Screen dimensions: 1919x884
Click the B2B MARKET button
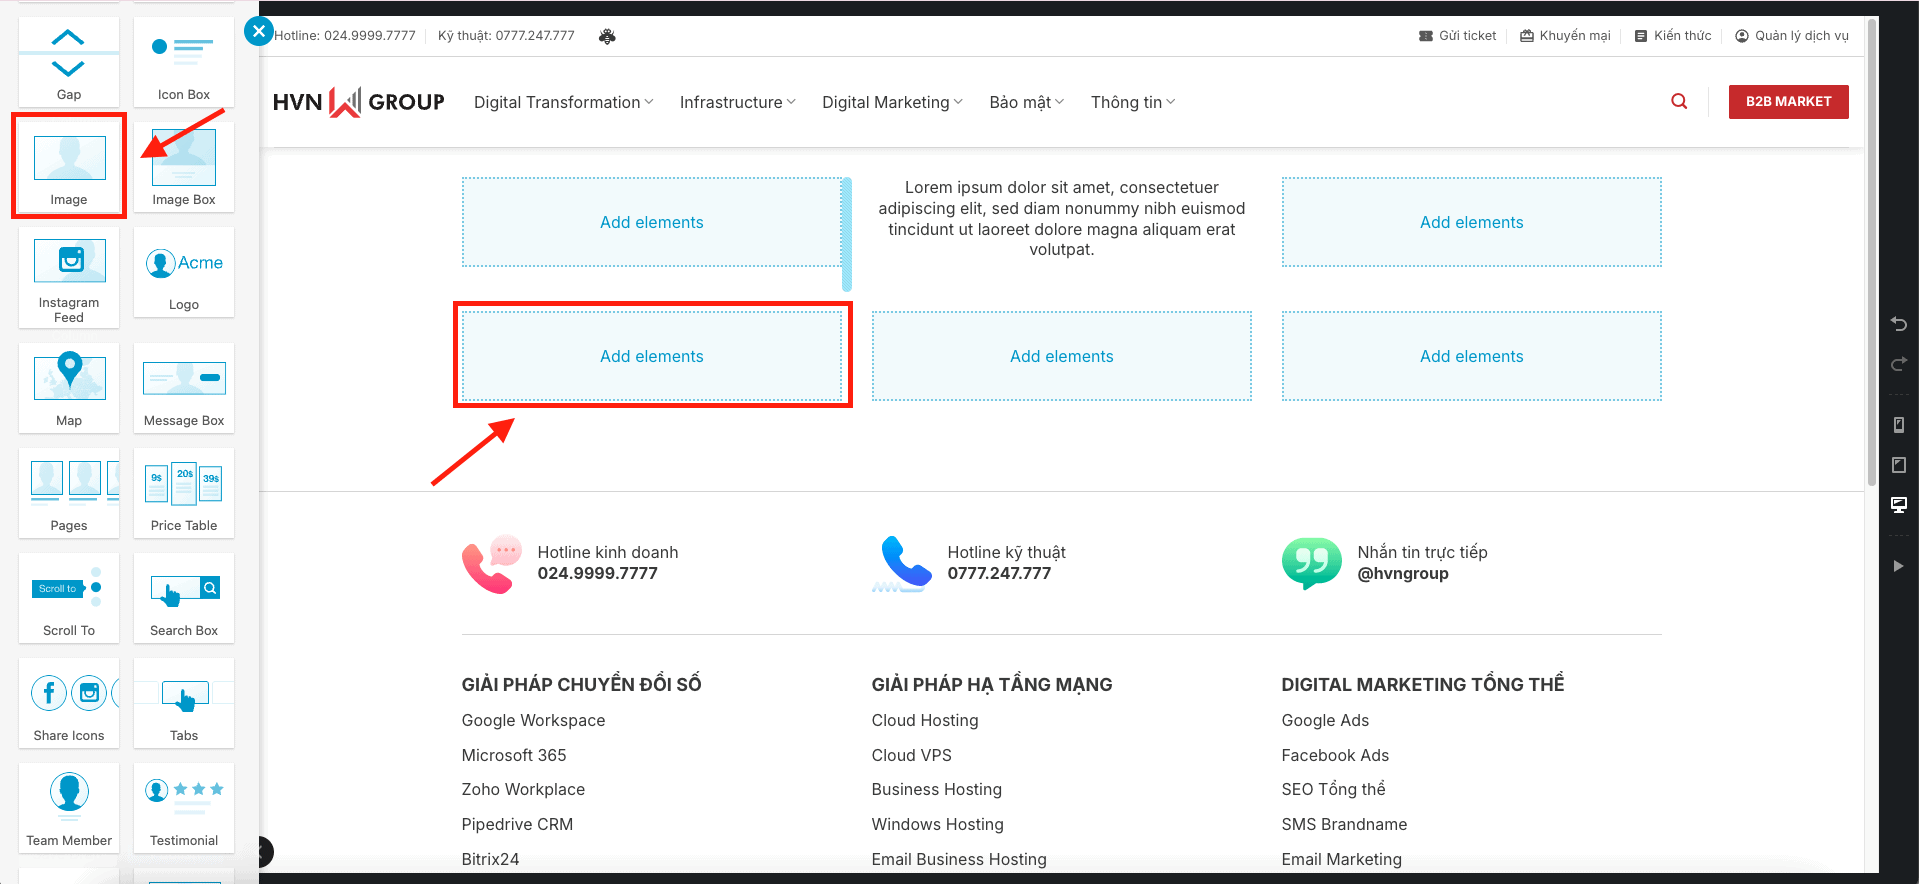point(1788,102)
